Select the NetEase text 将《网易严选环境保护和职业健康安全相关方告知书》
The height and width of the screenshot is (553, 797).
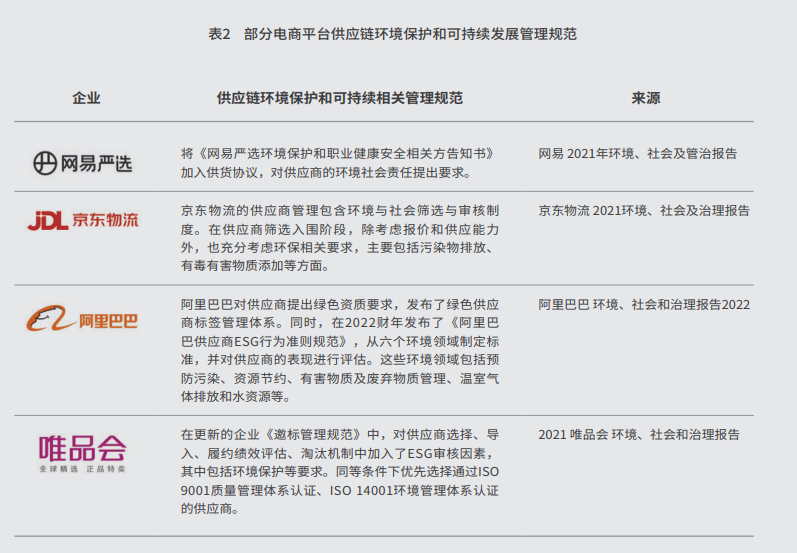point(340,153)
